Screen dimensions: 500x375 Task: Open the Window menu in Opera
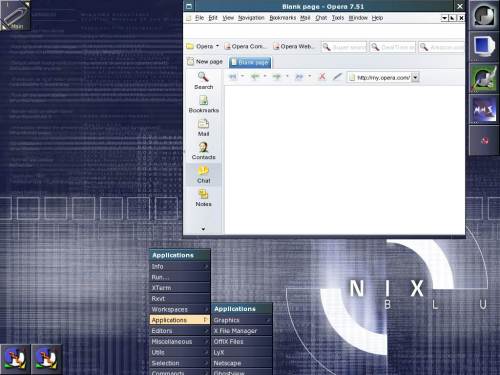pyautogui.click(x=358, y=18)
